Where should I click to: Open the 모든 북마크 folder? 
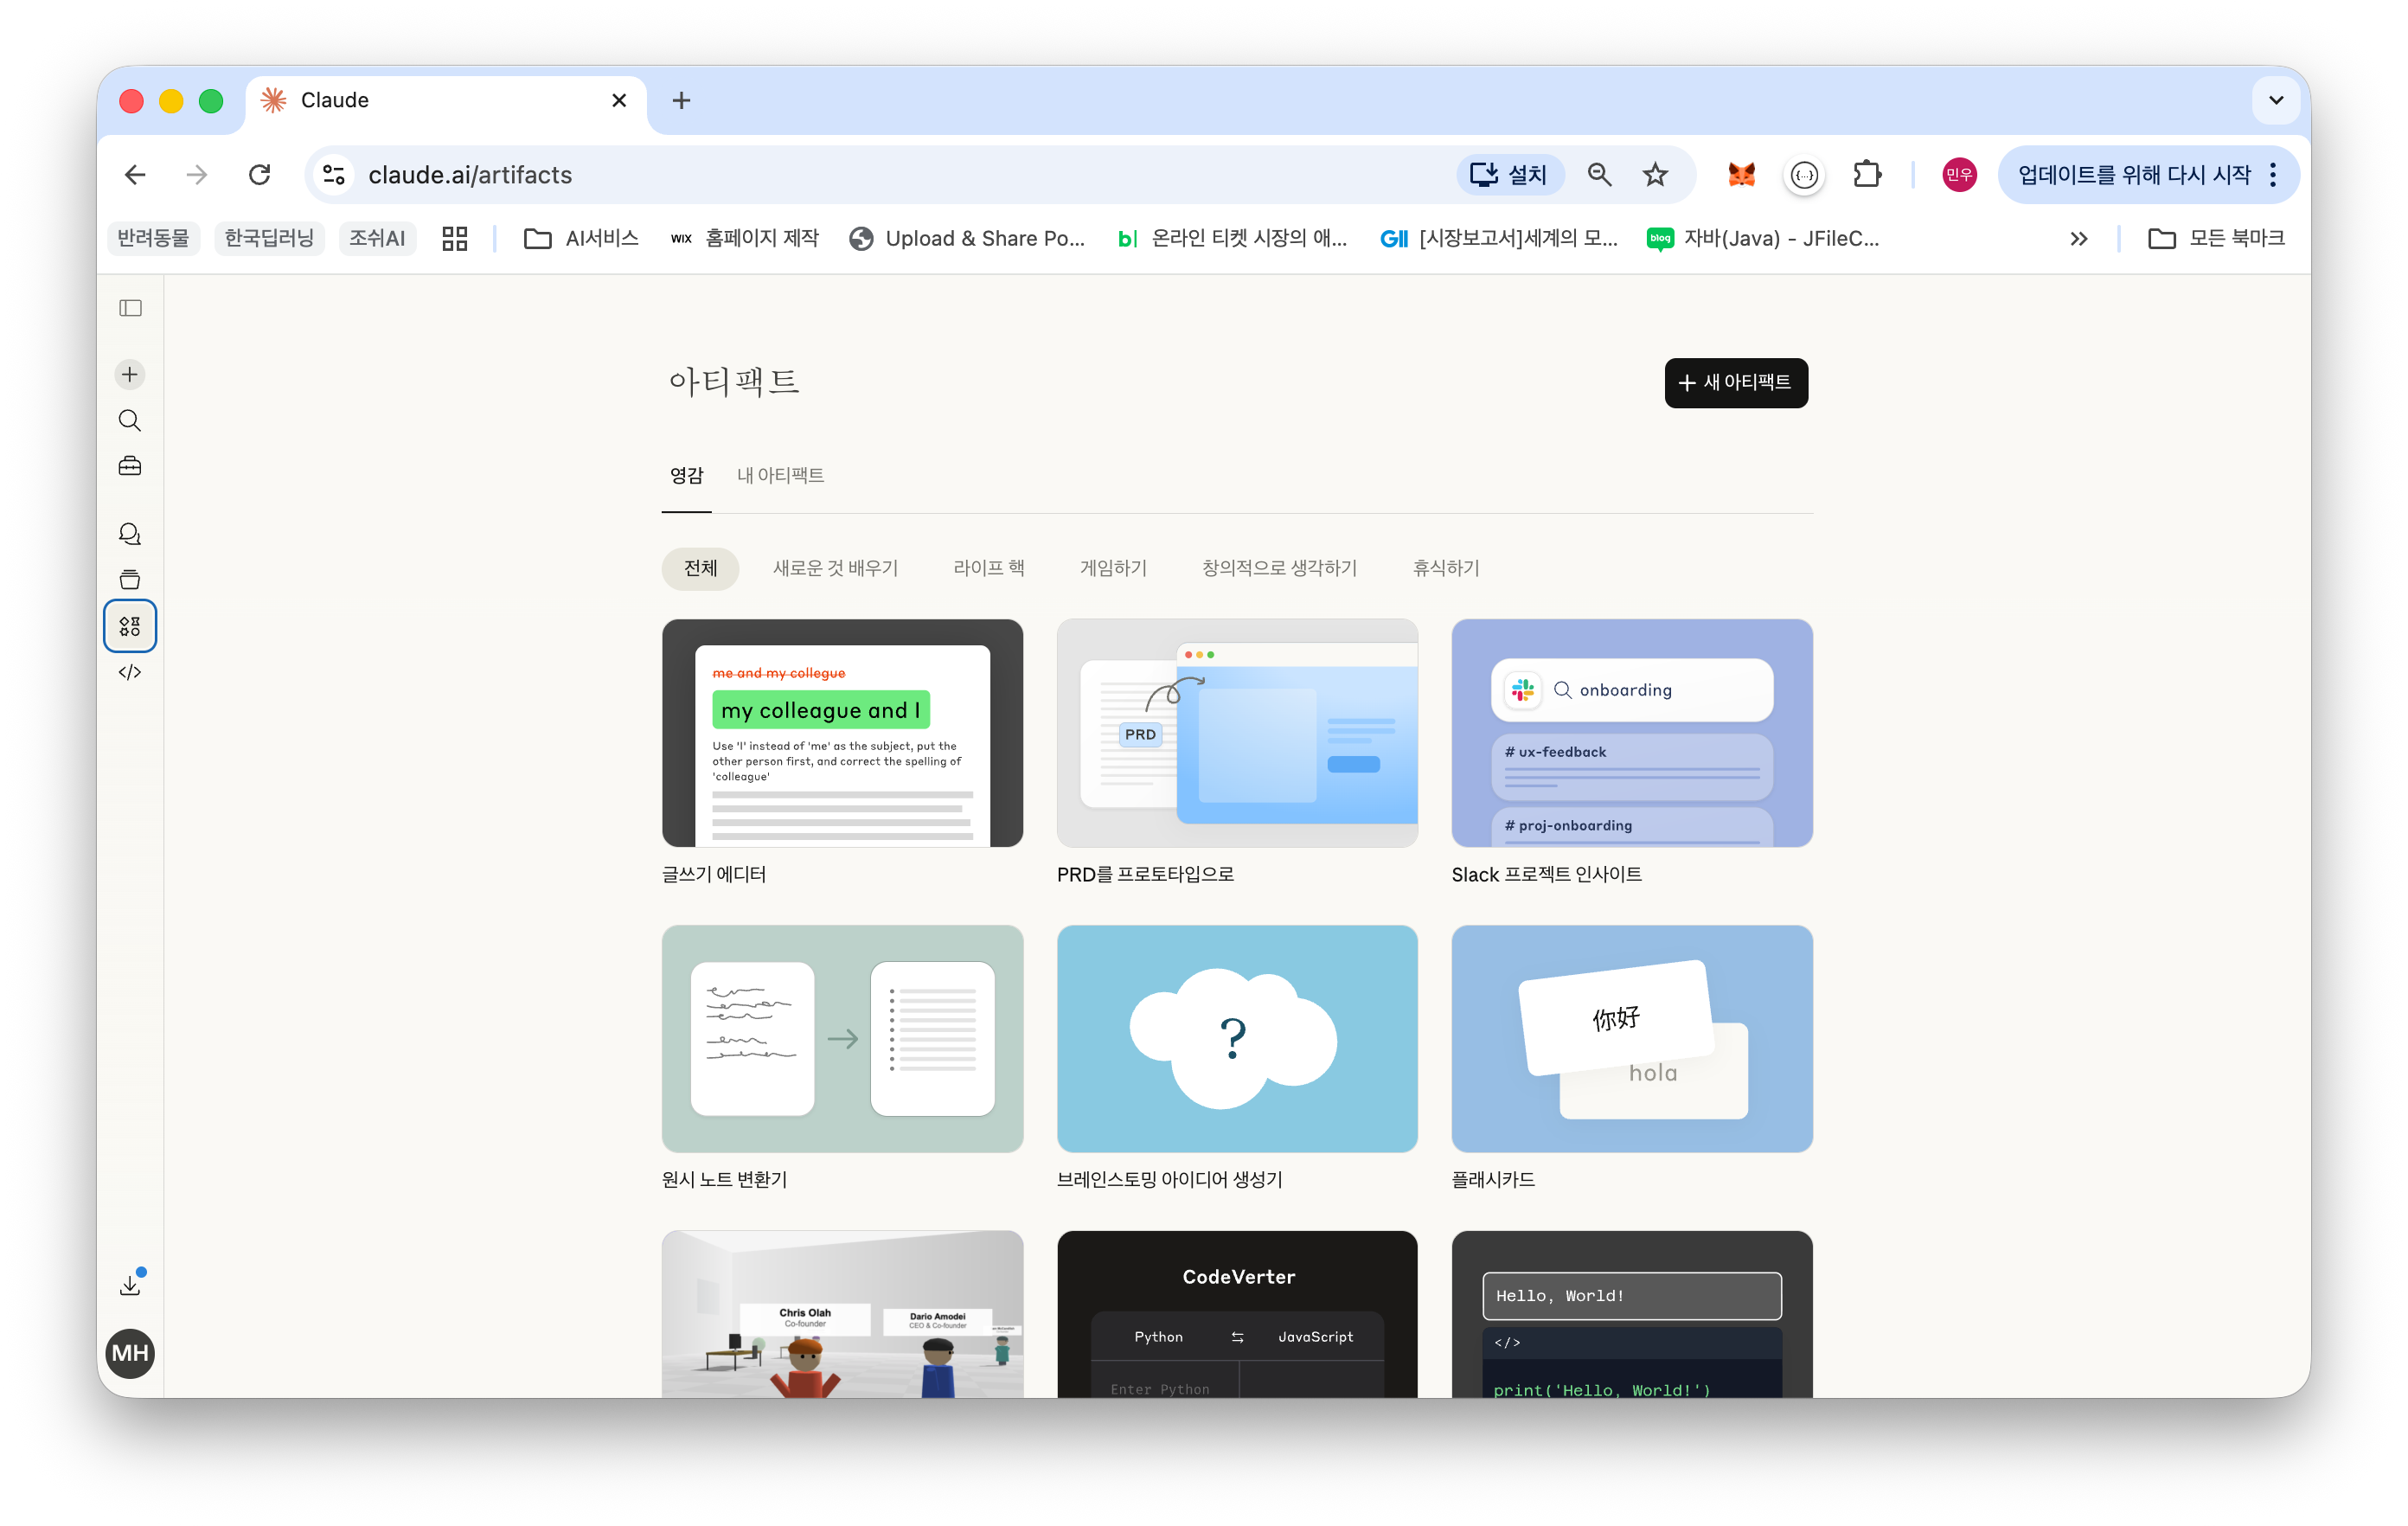(2215, 238)
